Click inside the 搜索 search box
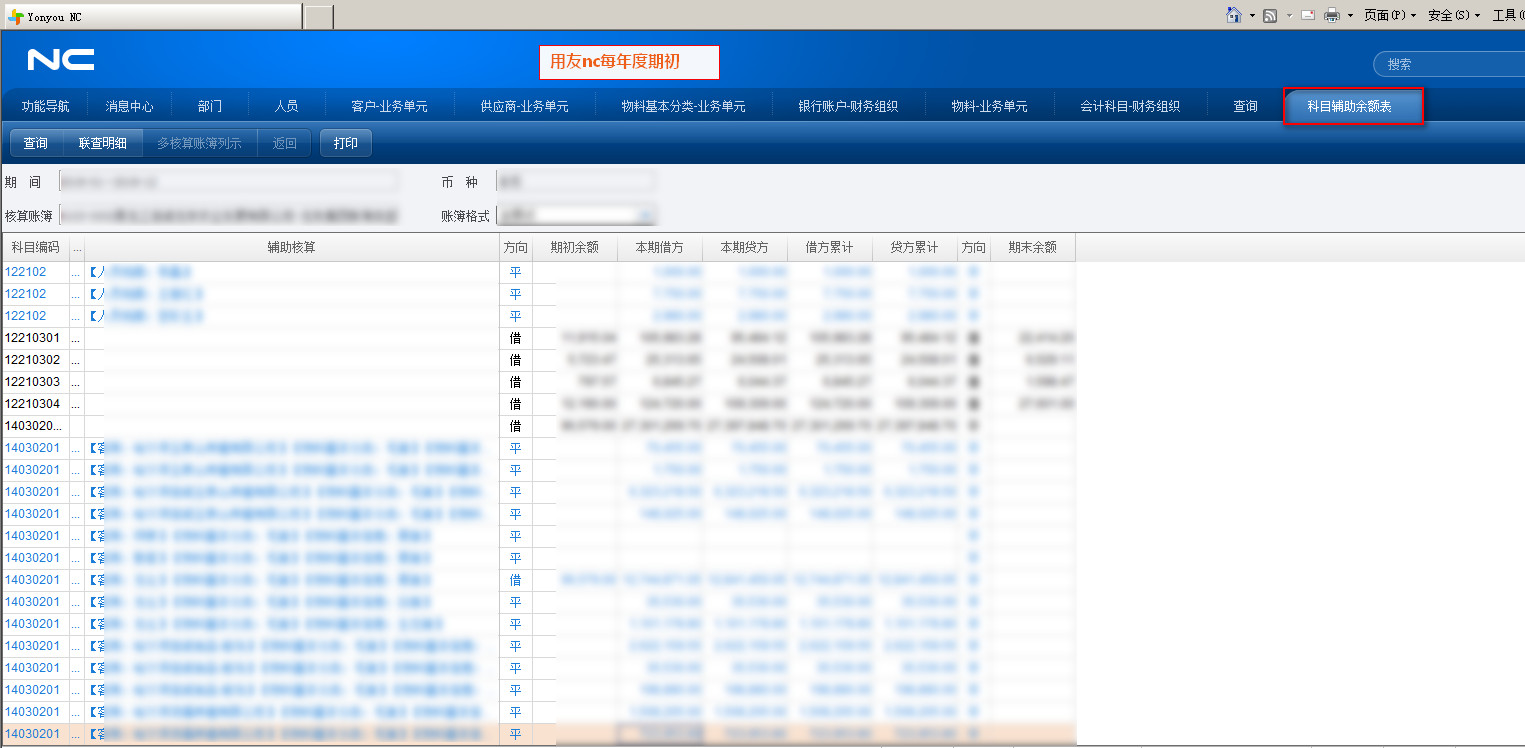 point(1450,64)
